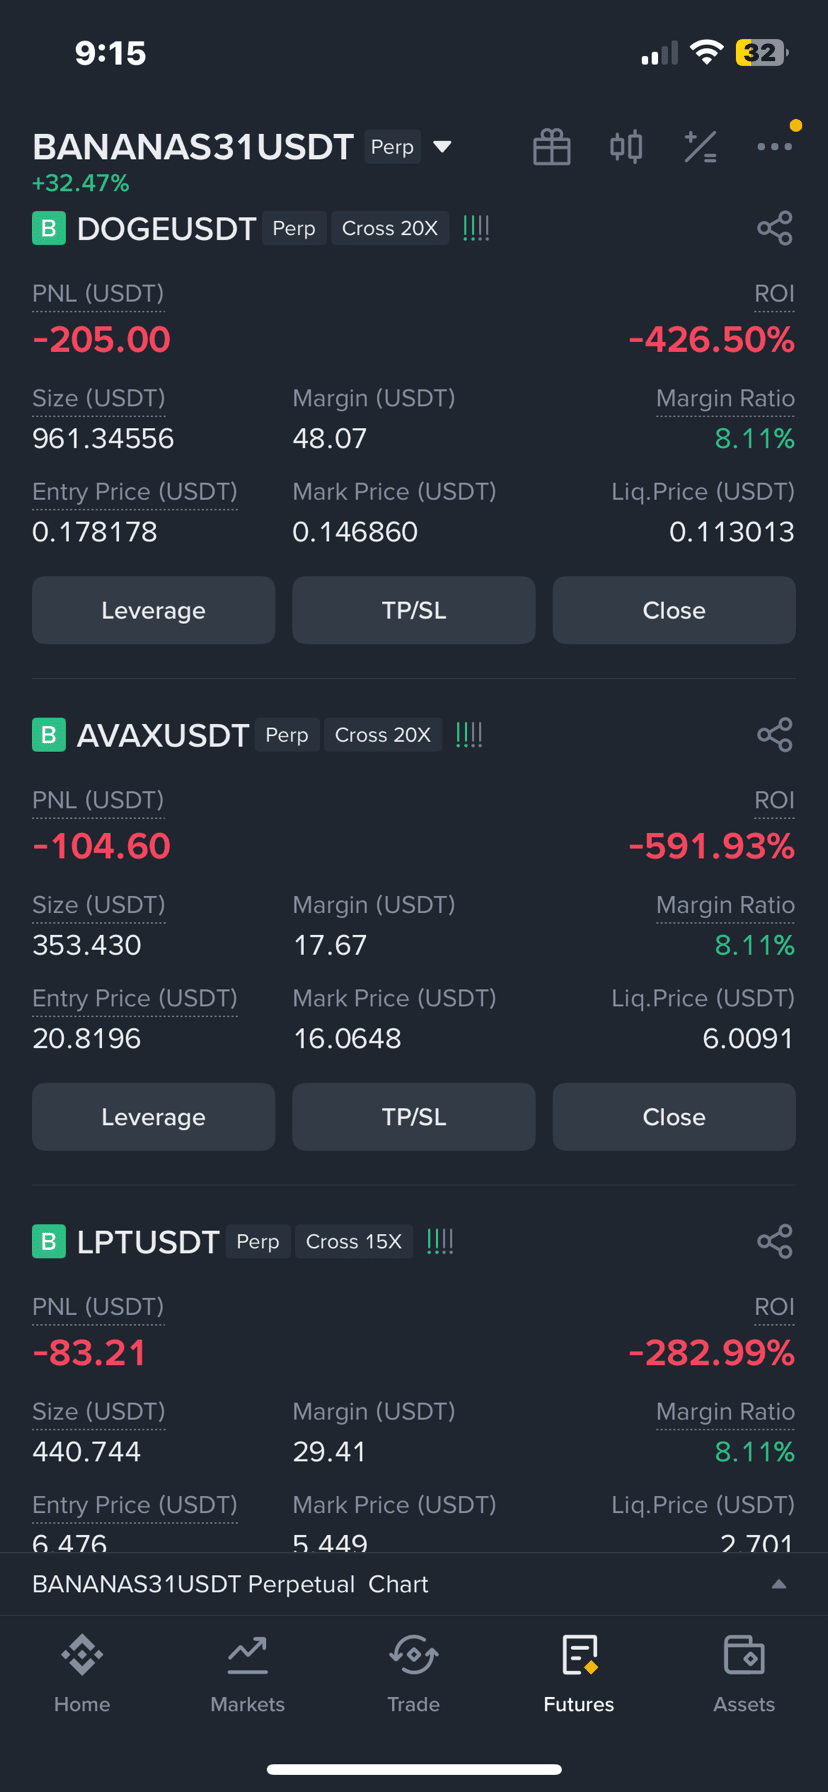
Task: Open the three-dot more options menu
Action: [774, 147]
